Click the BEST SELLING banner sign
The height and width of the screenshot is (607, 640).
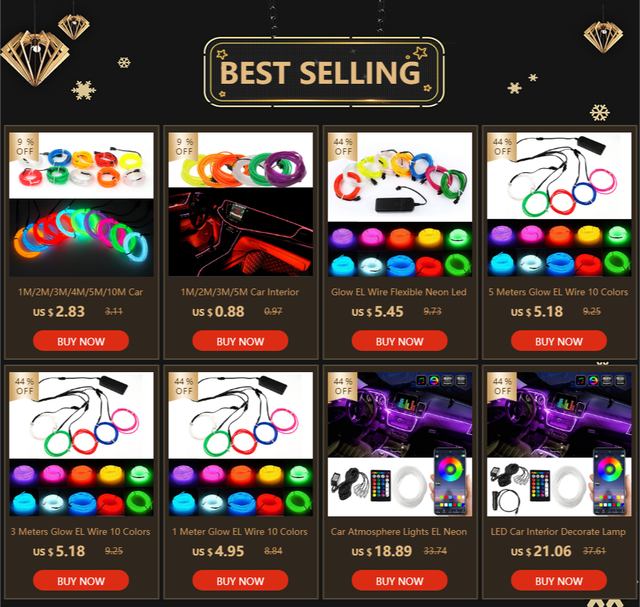coord(324,72)
